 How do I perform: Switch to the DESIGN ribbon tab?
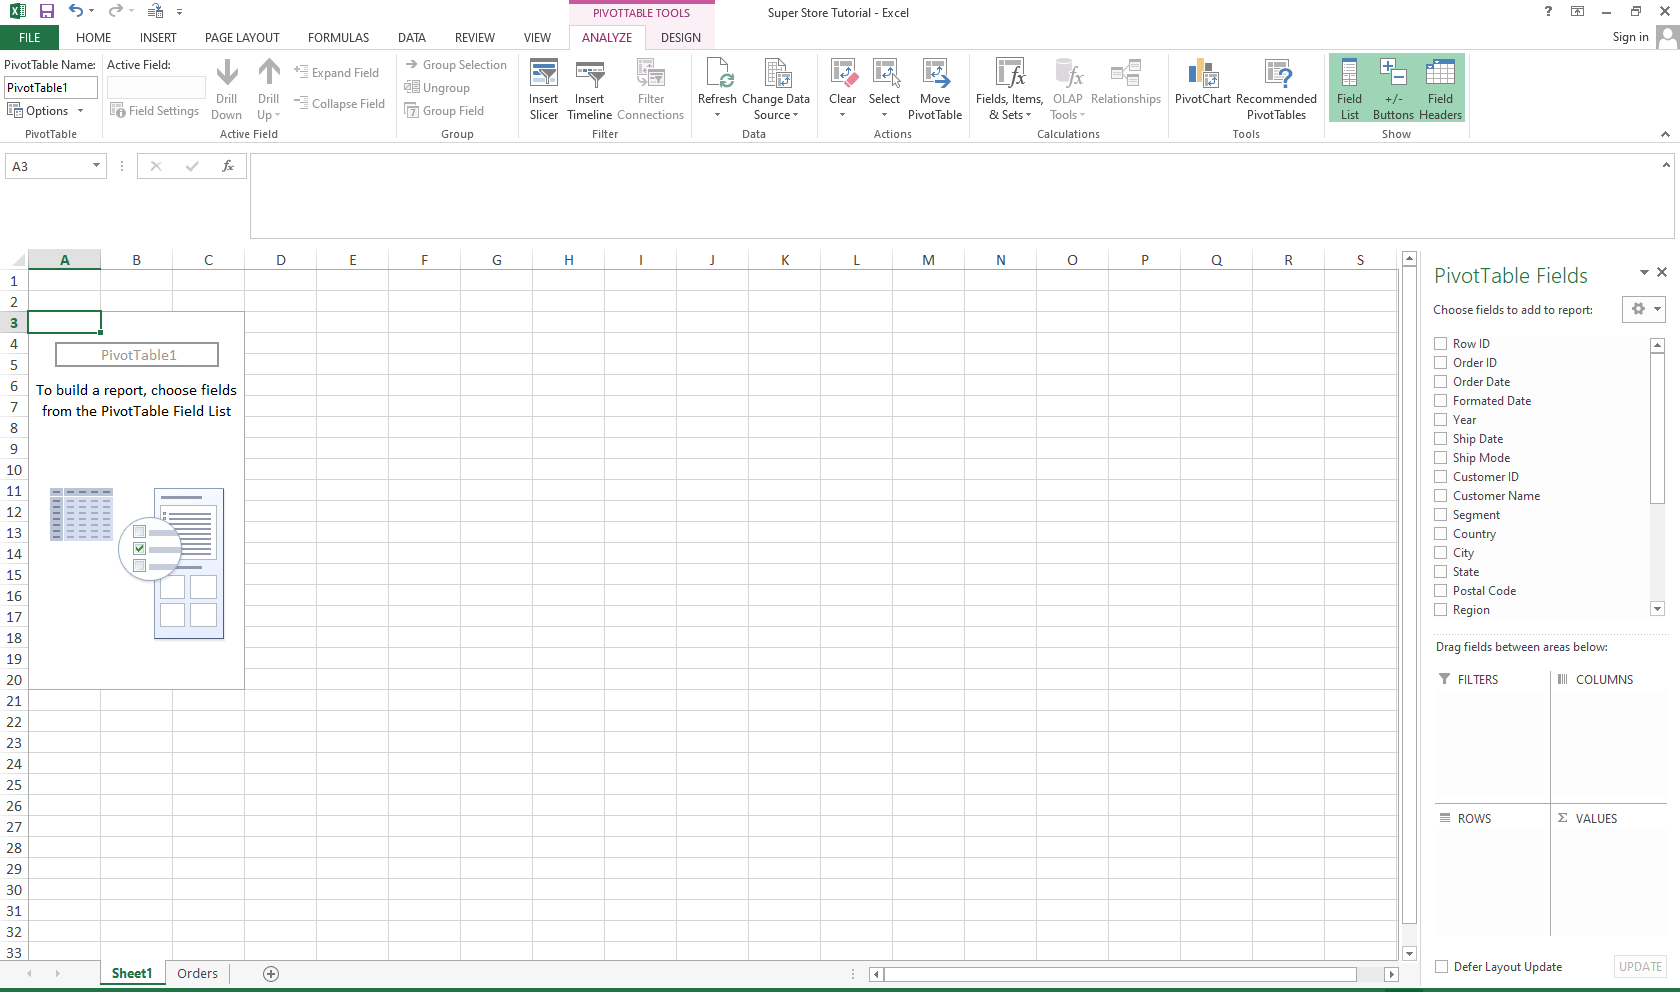[680, 37]
